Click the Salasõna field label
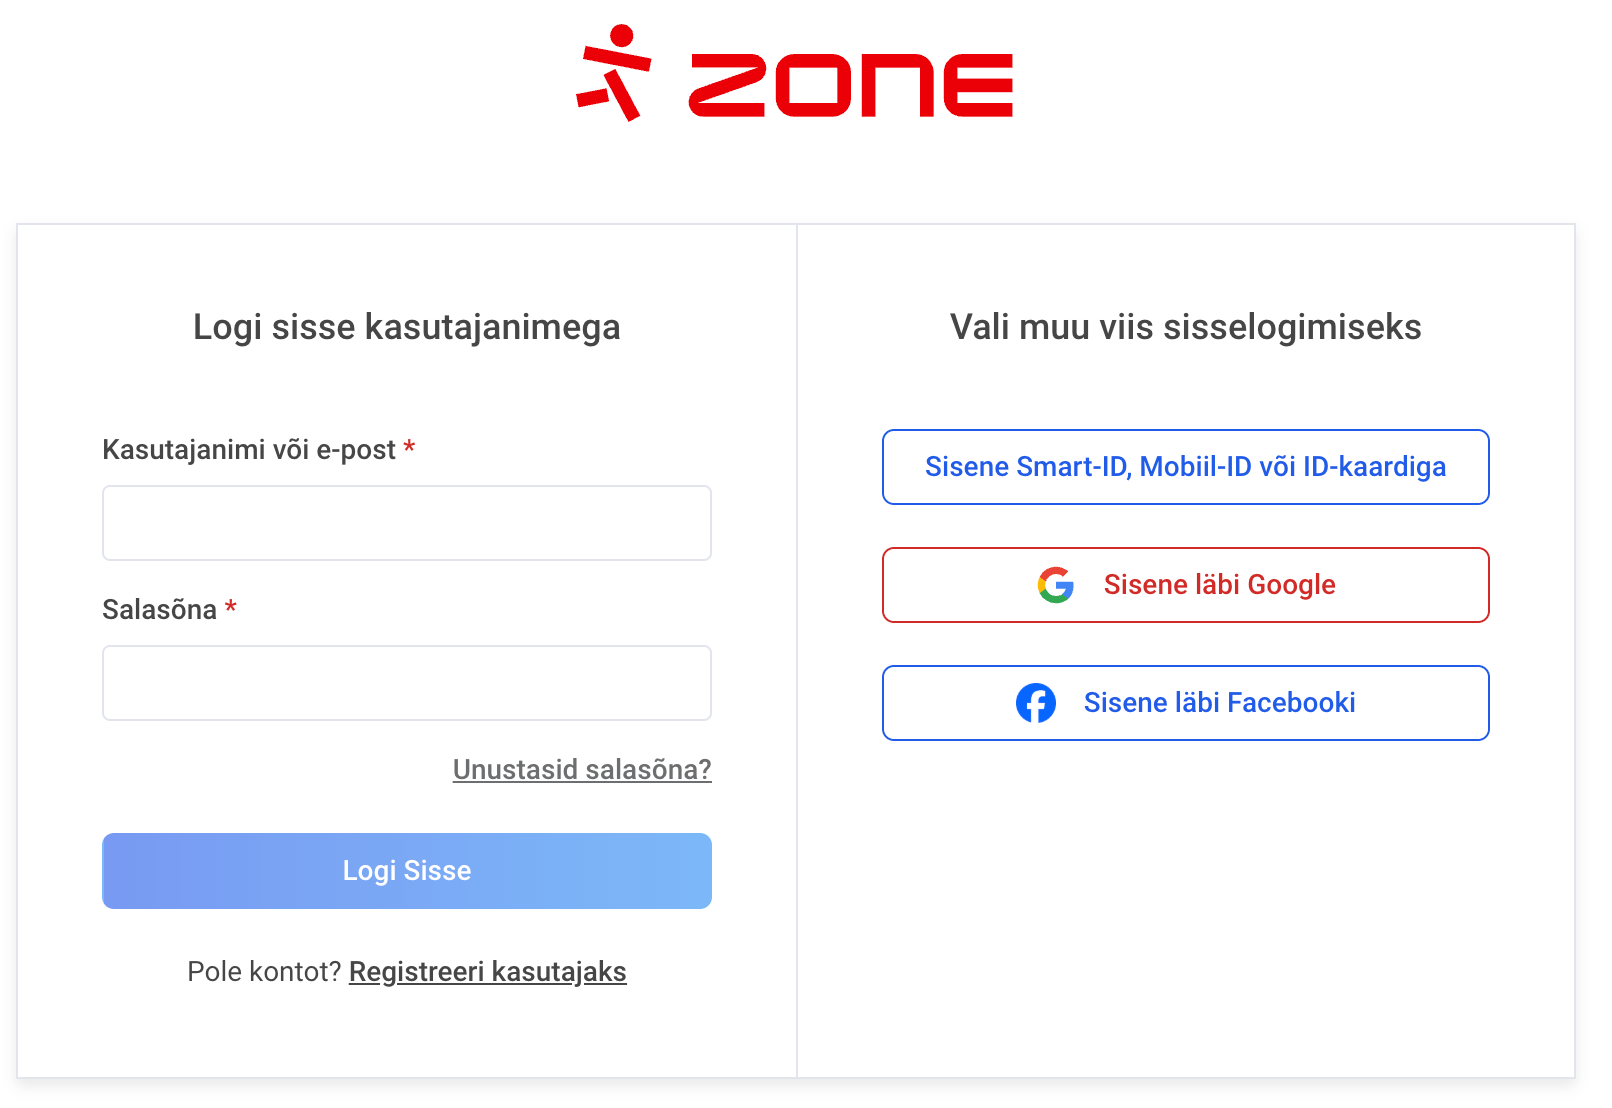 point(160,610)
